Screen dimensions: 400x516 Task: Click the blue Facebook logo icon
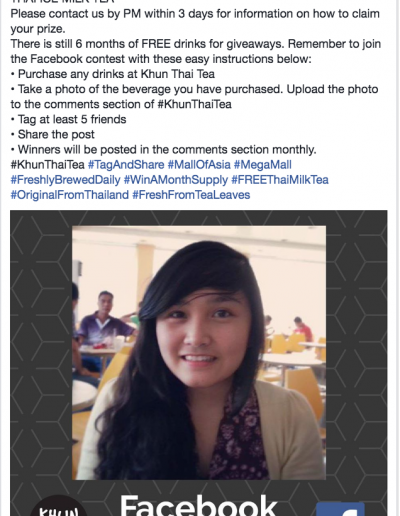click(x=340, y=509)
